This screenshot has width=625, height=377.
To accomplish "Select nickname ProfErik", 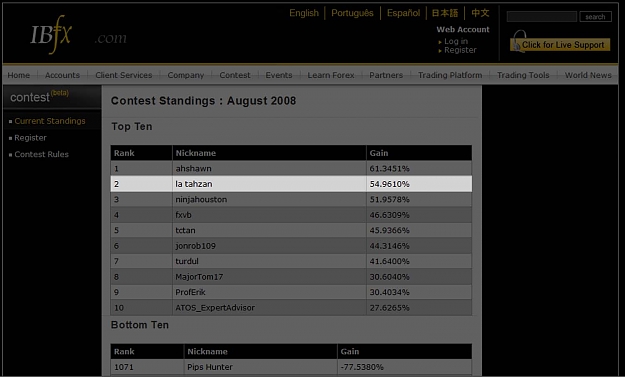I will pyautogui.click(x=191, y=292).
